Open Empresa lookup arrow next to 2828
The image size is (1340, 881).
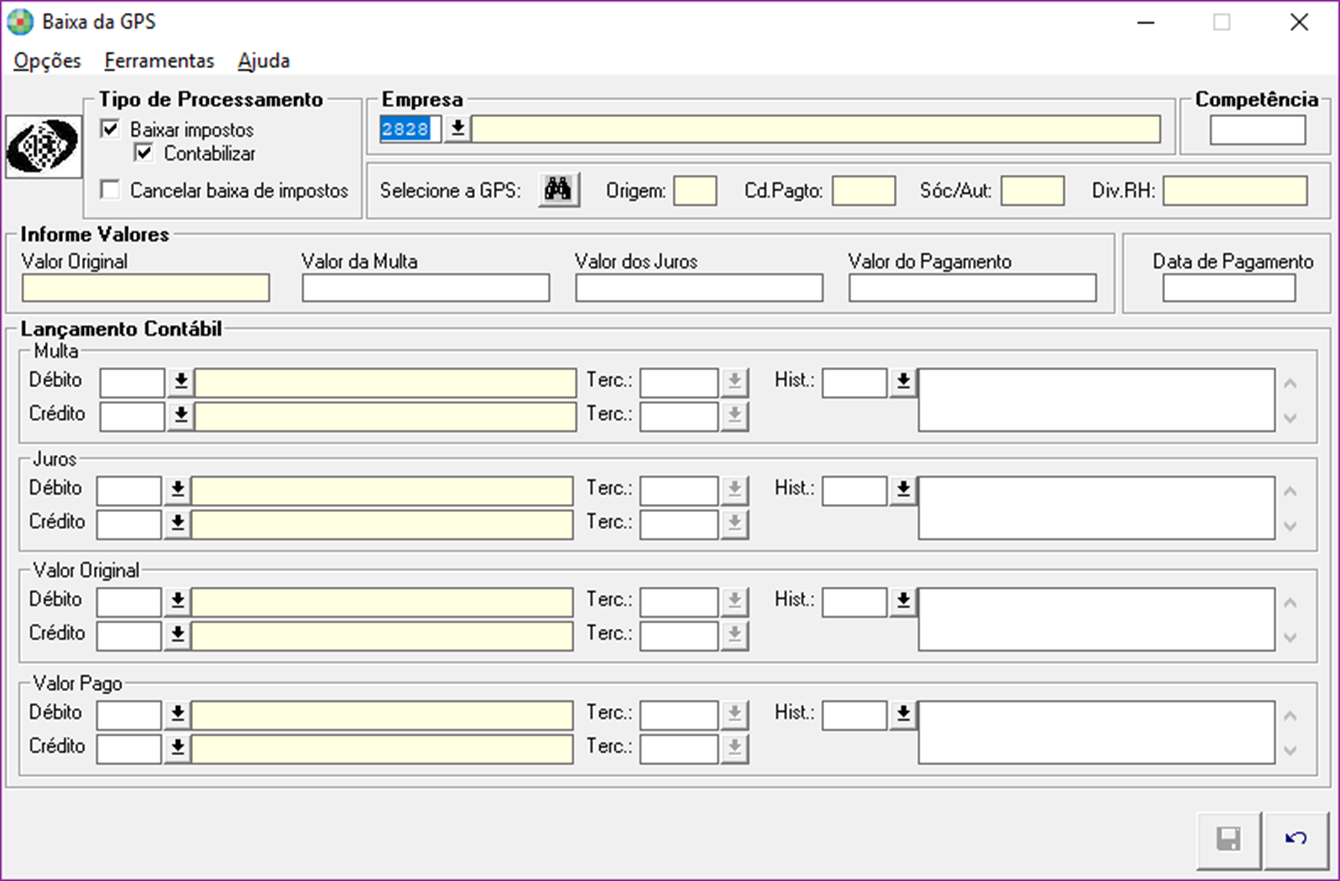point(457,129)
